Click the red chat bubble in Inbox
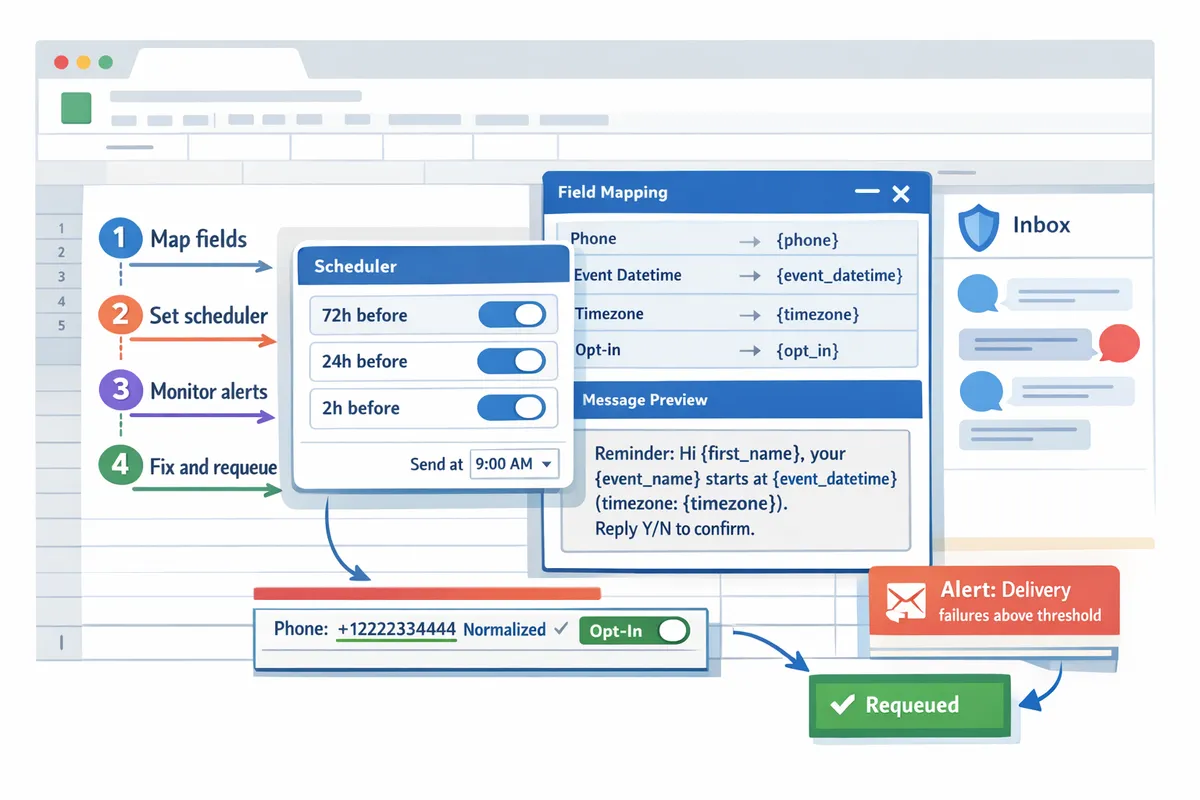Viewport: 1200px width, 800px height. (1119, 345)
